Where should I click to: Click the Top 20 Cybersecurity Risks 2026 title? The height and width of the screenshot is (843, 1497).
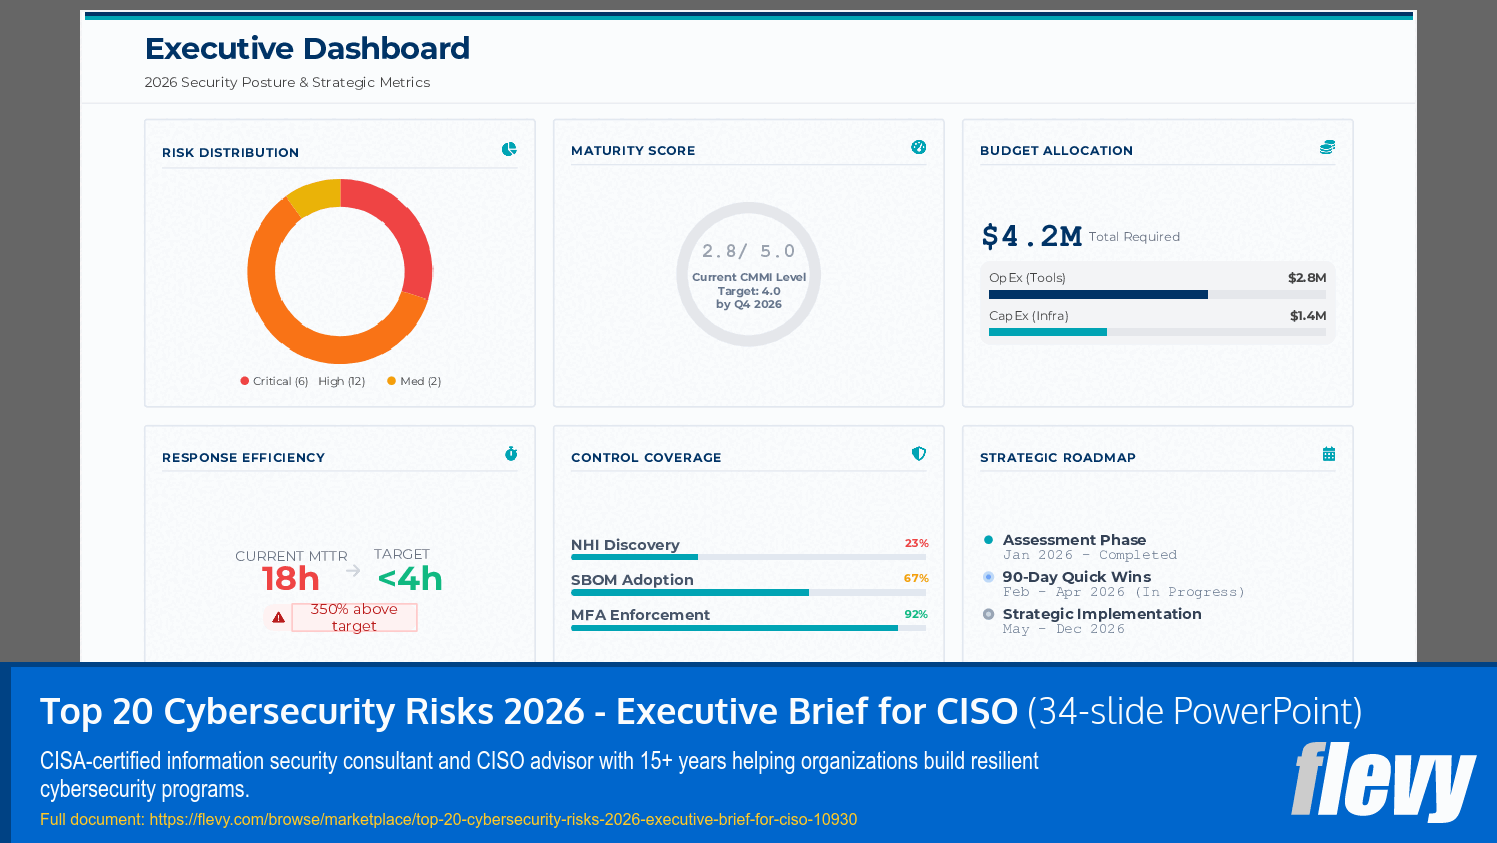click(526, 712)
